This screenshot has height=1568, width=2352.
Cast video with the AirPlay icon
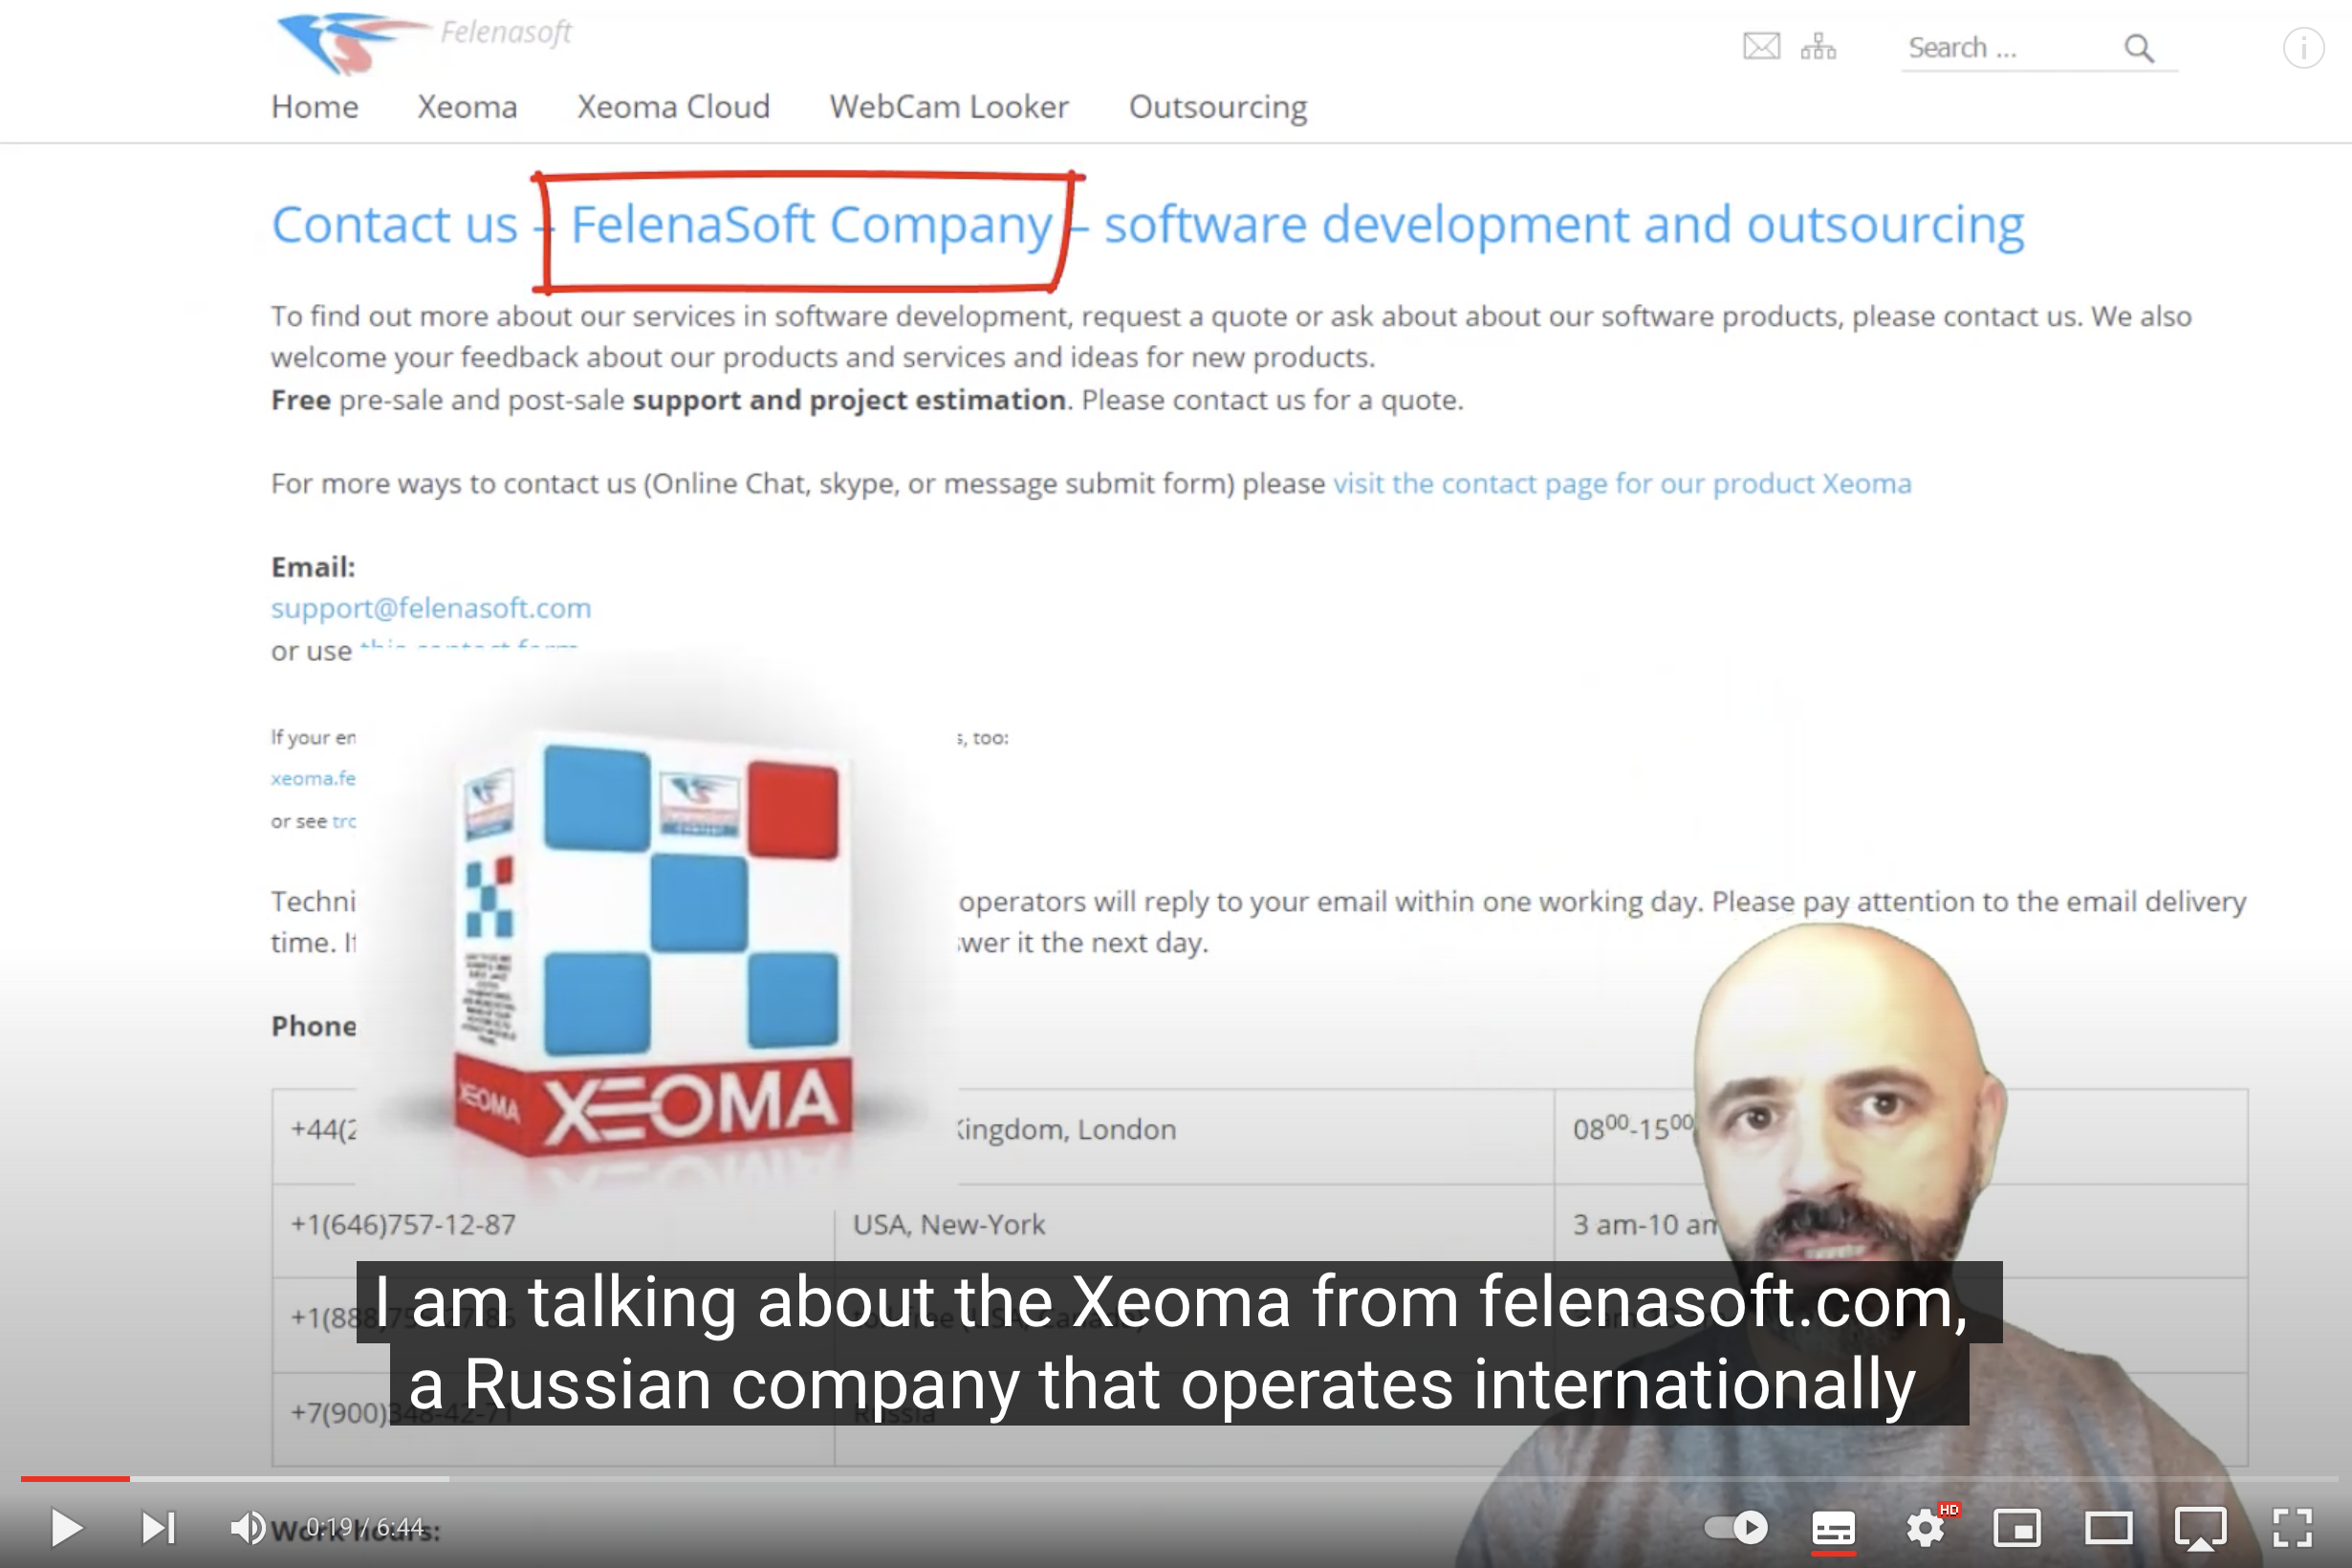pos(2201,1528)
